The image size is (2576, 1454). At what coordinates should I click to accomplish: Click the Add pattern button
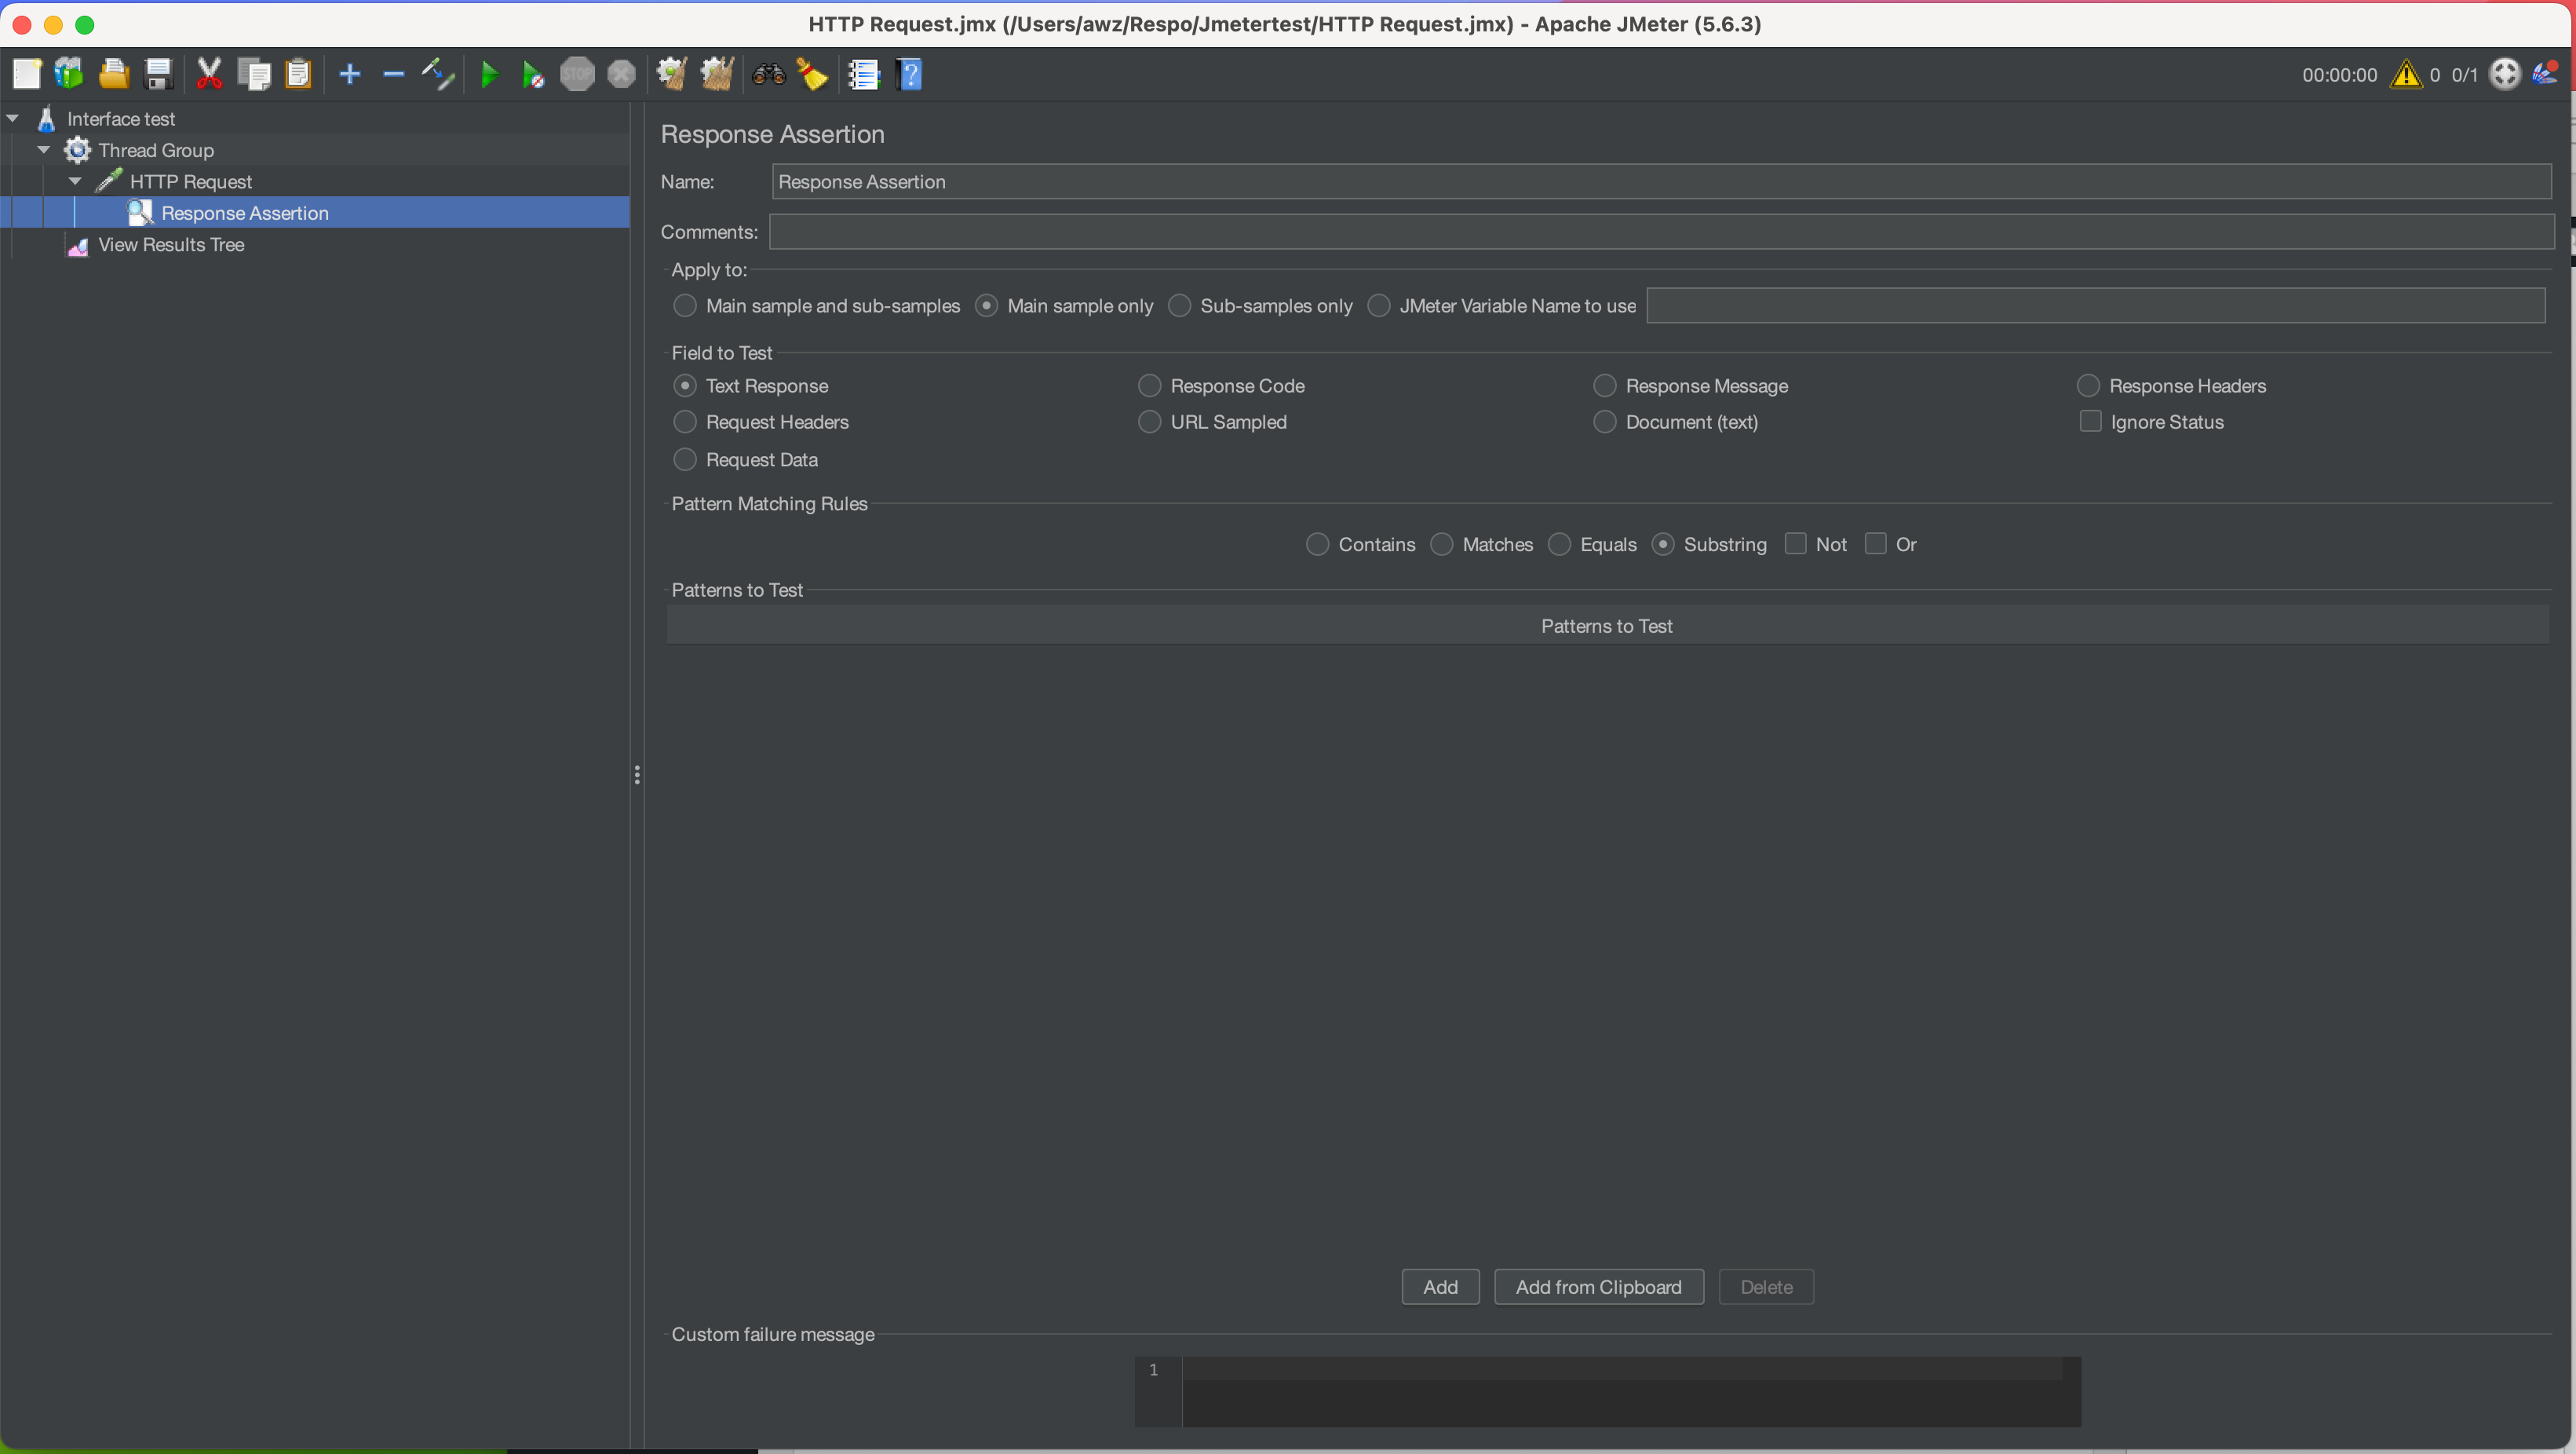coord(1440,1286)
